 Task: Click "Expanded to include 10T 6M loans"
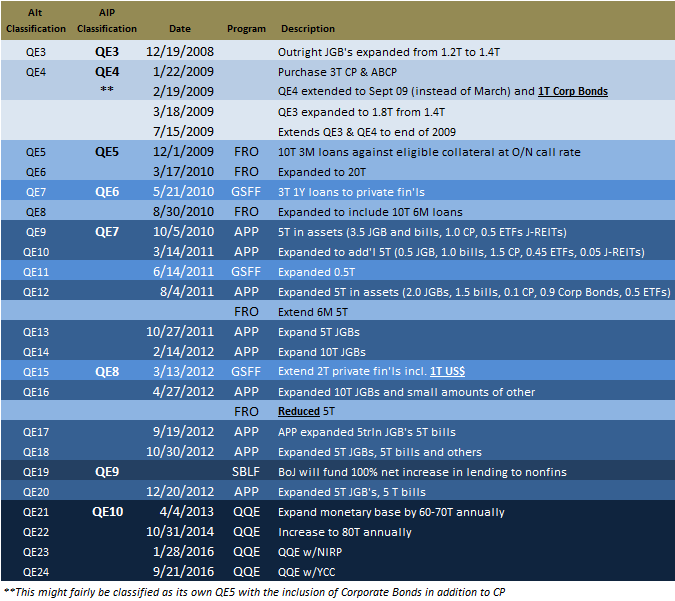point(370,212)
